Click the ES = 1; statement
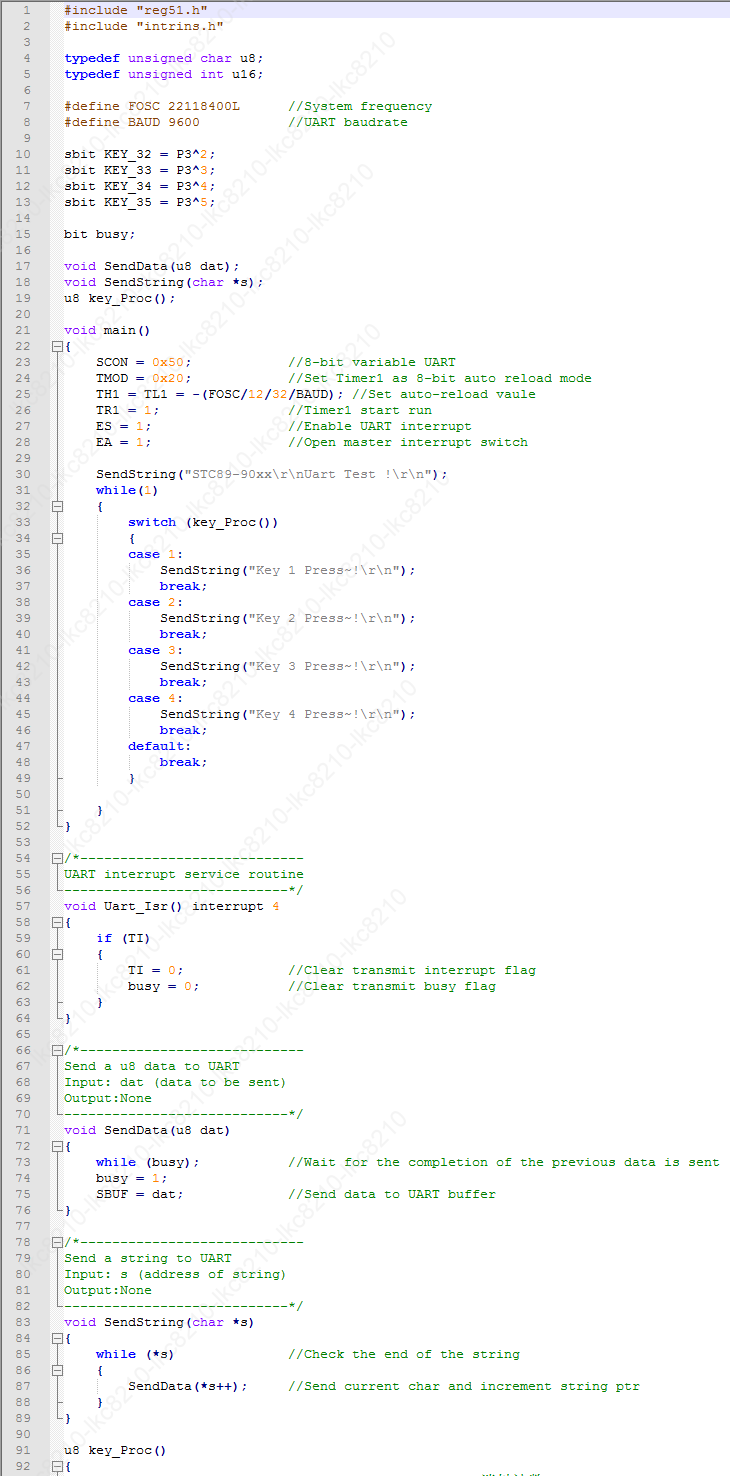Viewport: 730px width, 1476px height. (124, 426)
